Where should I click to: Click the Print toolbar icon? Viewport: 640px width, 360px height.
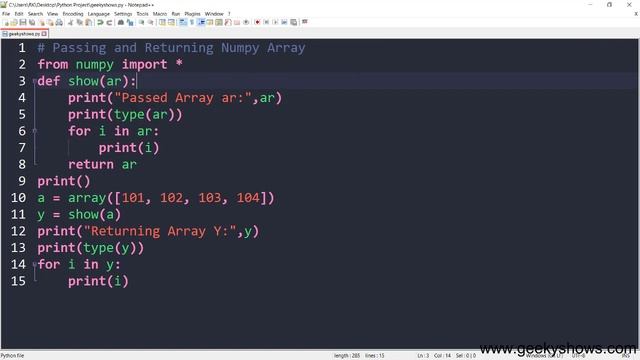pyautogui.click(x=59, y=22)
